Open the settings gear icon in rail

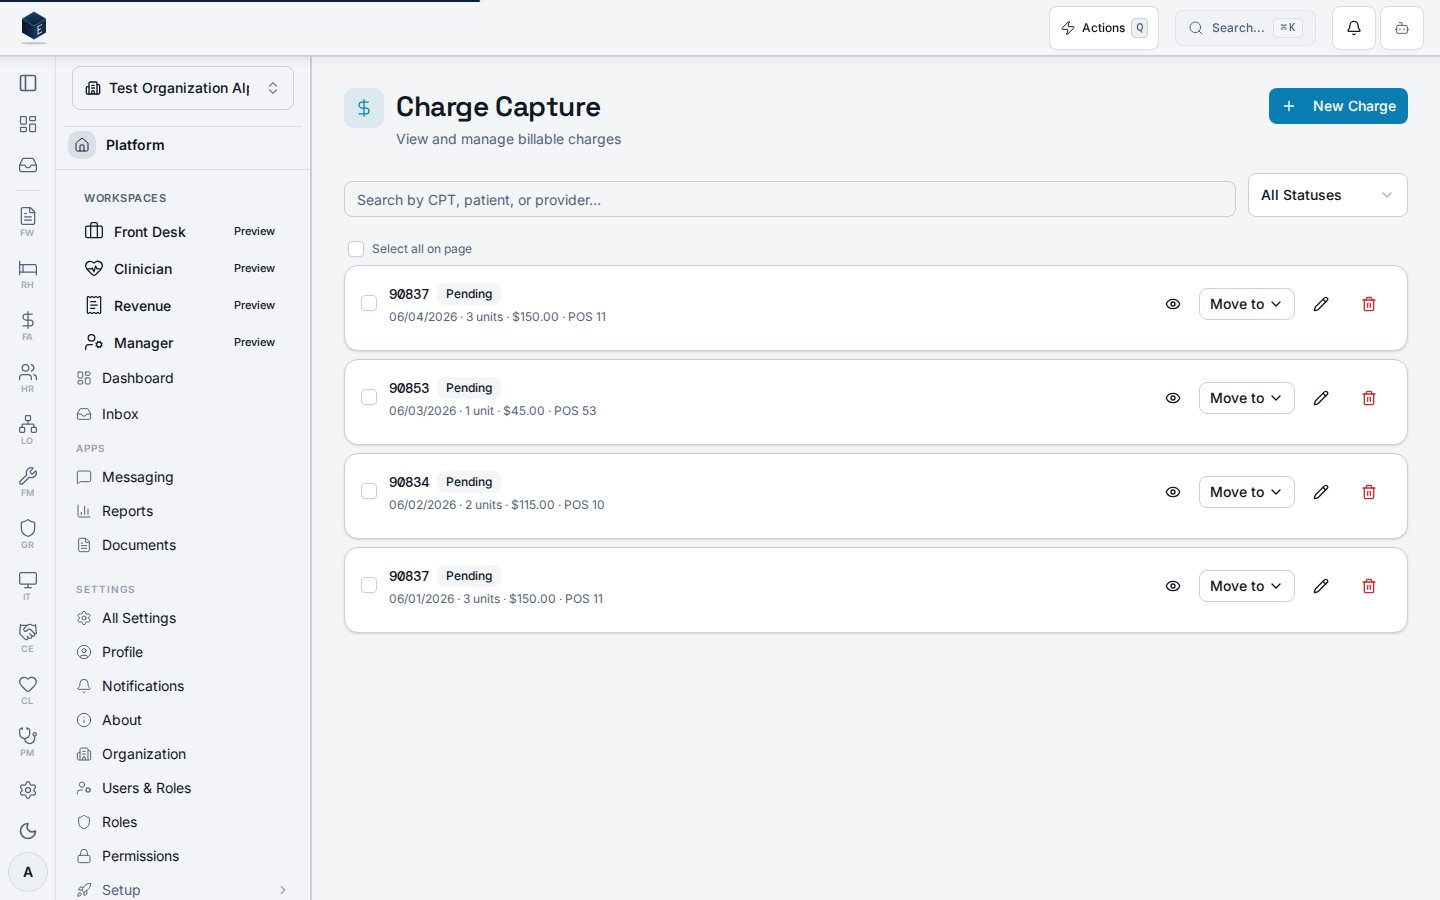point(28,790)
